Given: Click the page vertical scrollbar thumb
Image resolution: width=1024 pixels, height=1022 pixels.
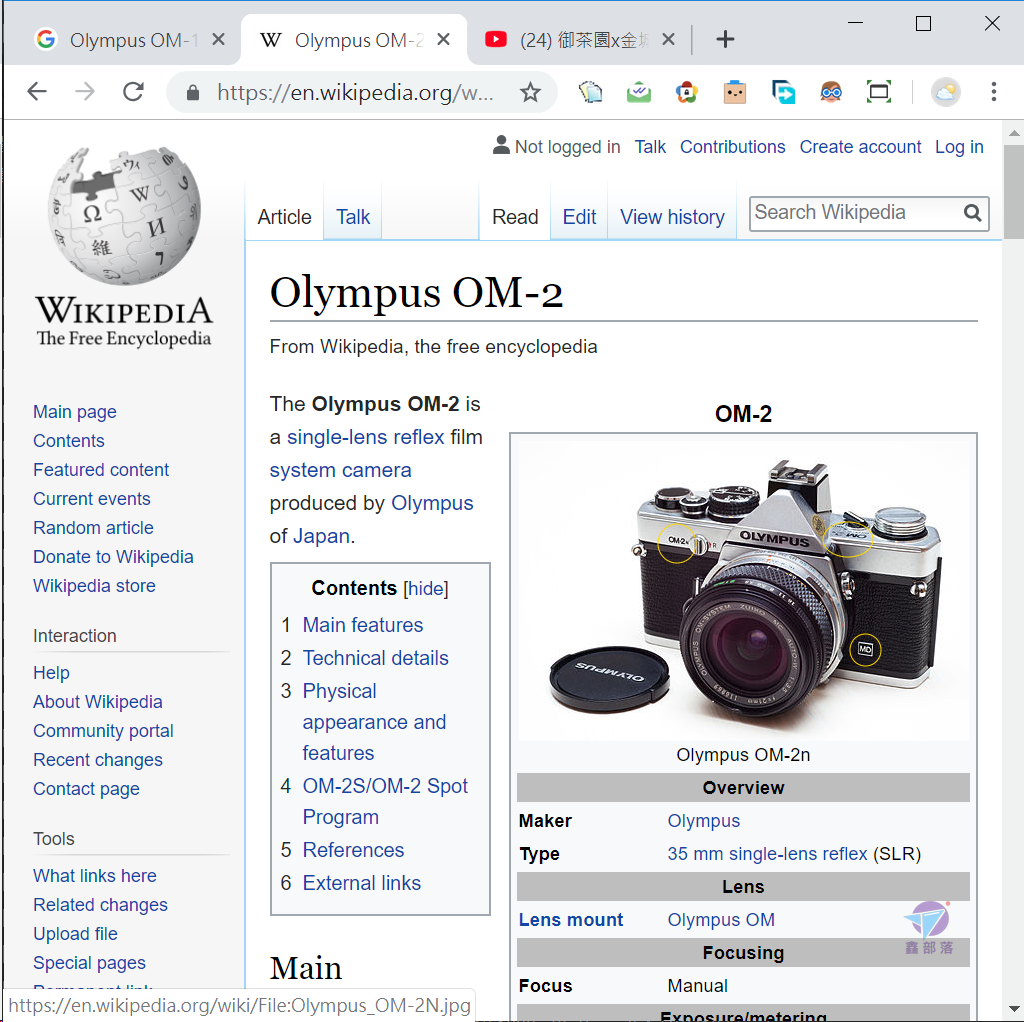Looking at the screenshot, I should [1013, 191].
